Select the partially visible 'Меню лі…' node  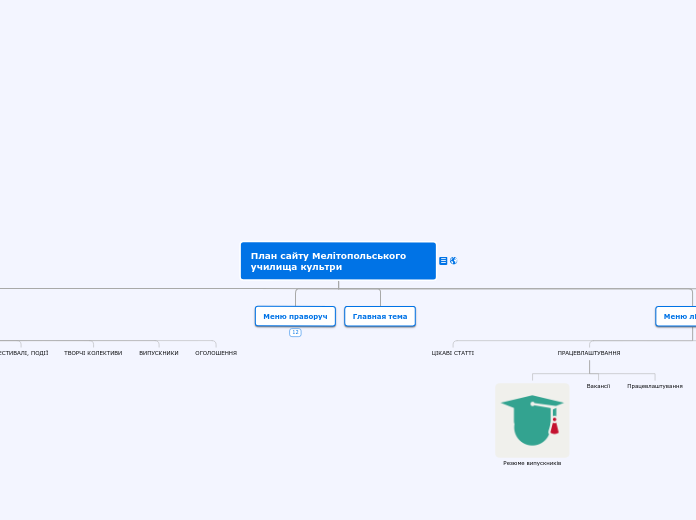click(676, 316)
